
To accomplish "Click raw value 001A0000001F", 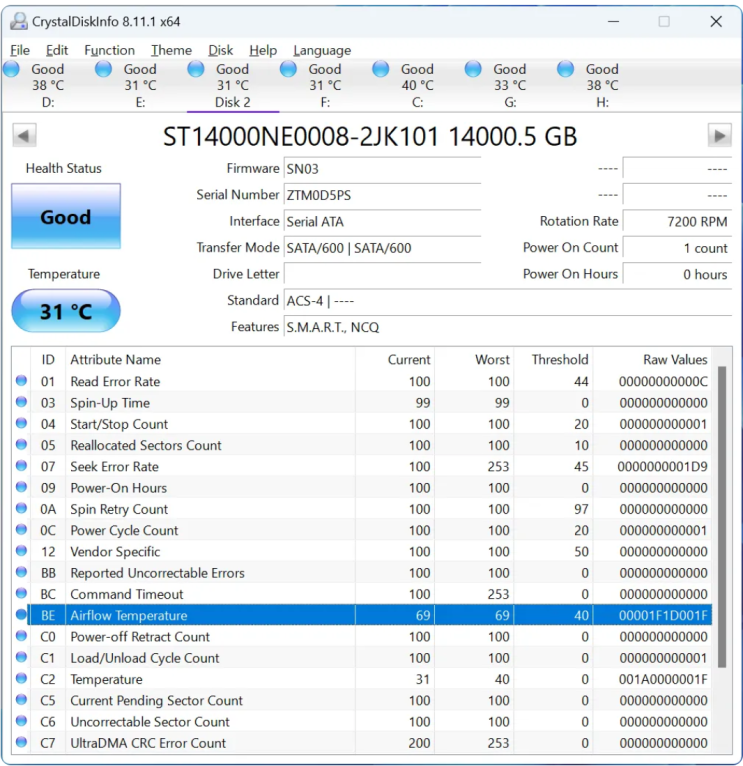I will (663, 679).
